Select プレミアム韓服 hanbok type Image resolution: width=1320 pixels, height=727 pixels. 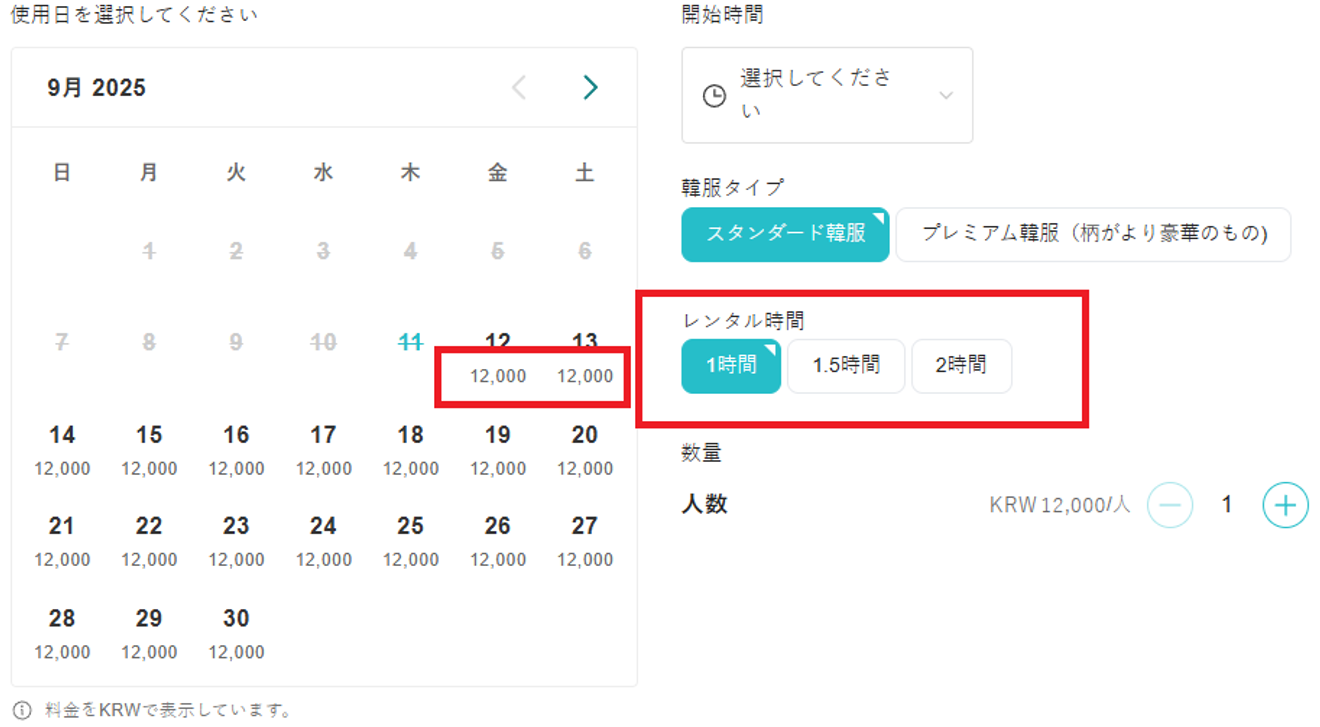1093,234
